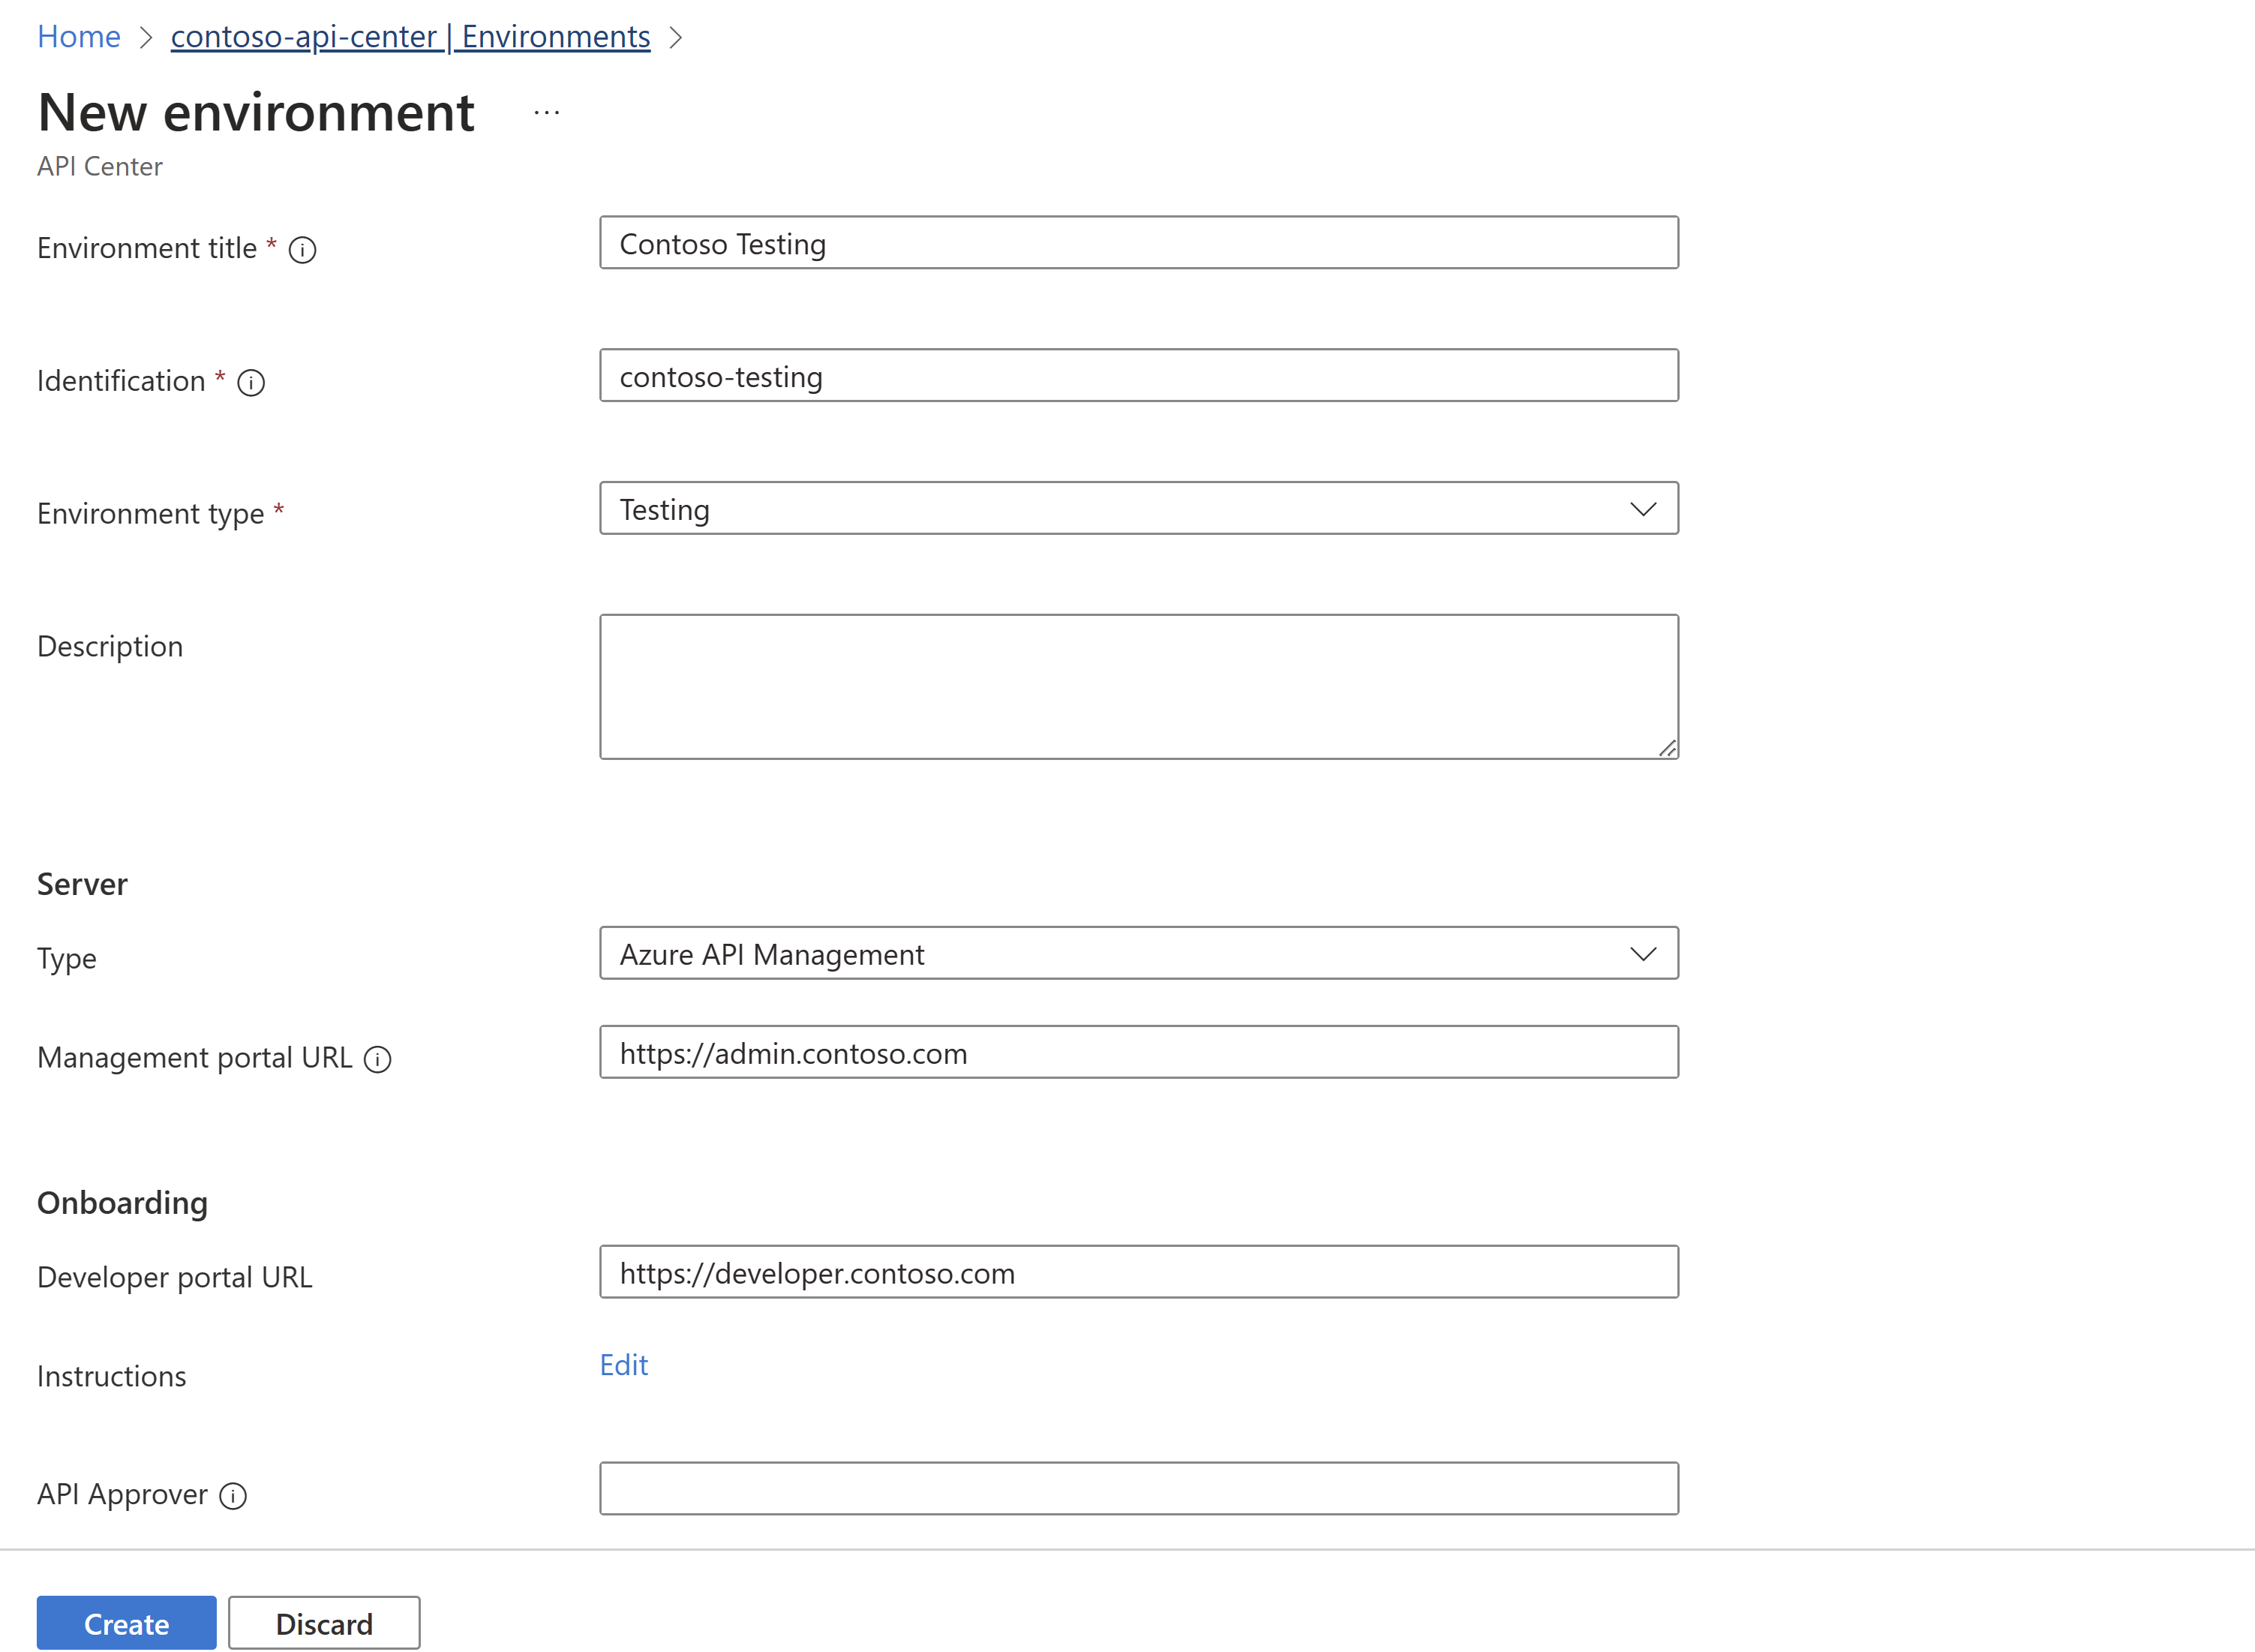Select the Environment title input field

pyautogui.click(x=1138, y=243)
